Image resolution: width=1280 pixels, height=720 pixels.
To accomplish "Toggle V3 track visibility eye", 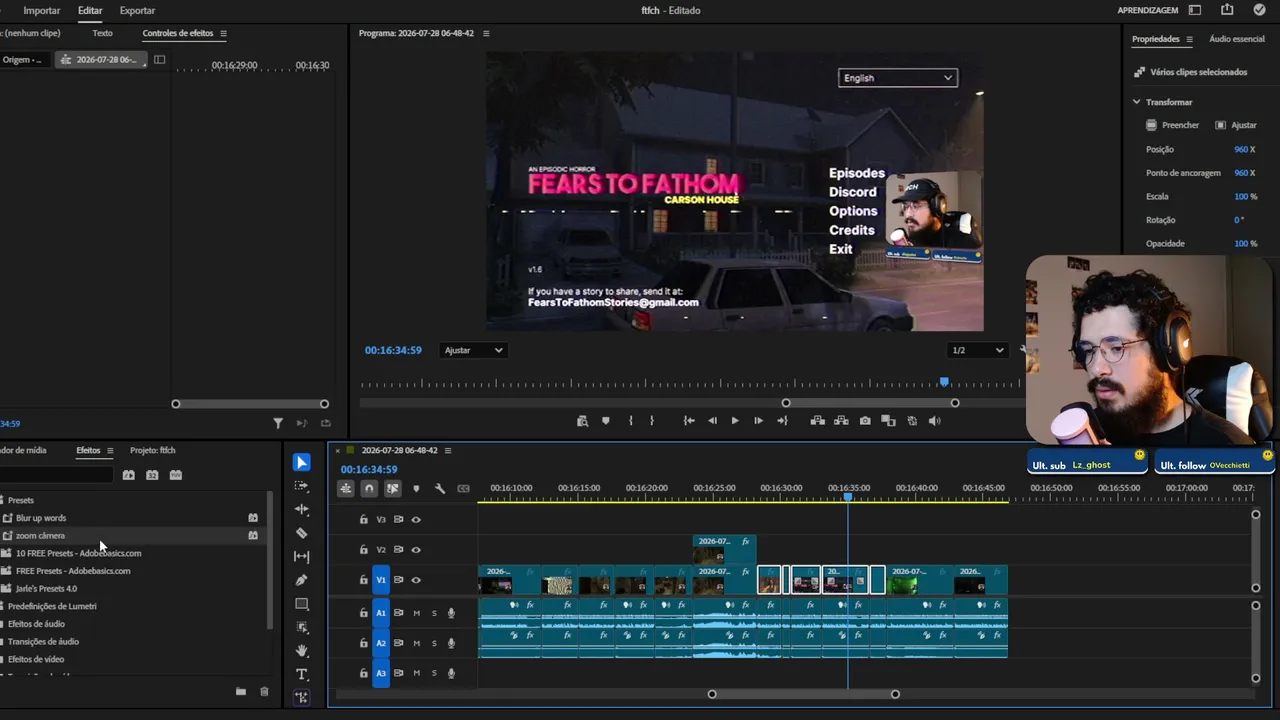I will [416, 520].
